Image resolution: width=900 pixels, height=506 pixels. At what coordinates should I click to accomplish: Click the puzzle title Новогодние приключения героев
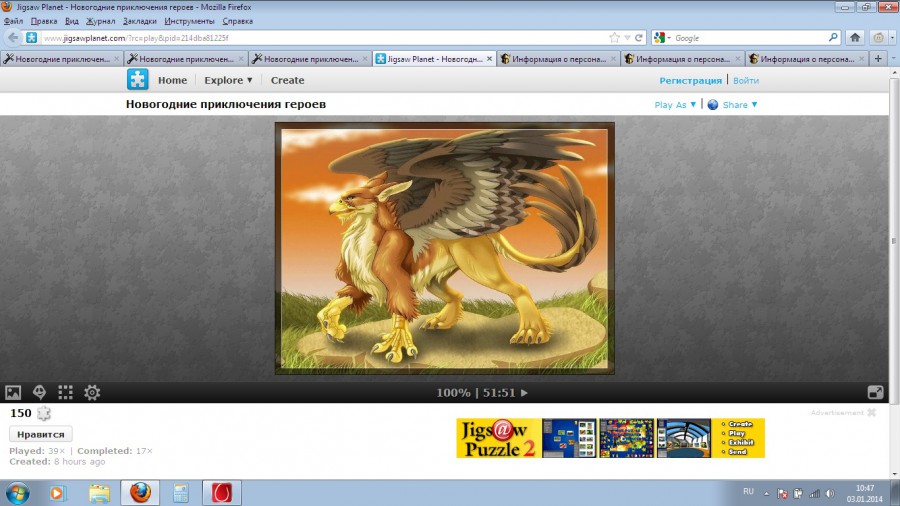[x=226, y=104]
